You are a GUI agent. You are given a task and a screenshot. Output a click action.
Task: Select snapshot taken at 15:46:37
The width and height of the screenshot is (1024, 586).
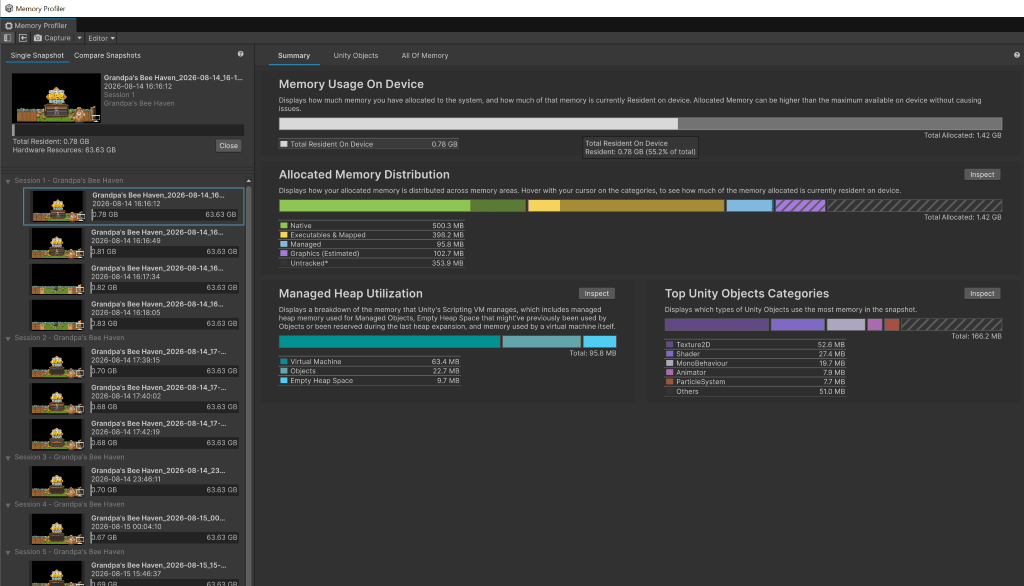tap(134, 573)
